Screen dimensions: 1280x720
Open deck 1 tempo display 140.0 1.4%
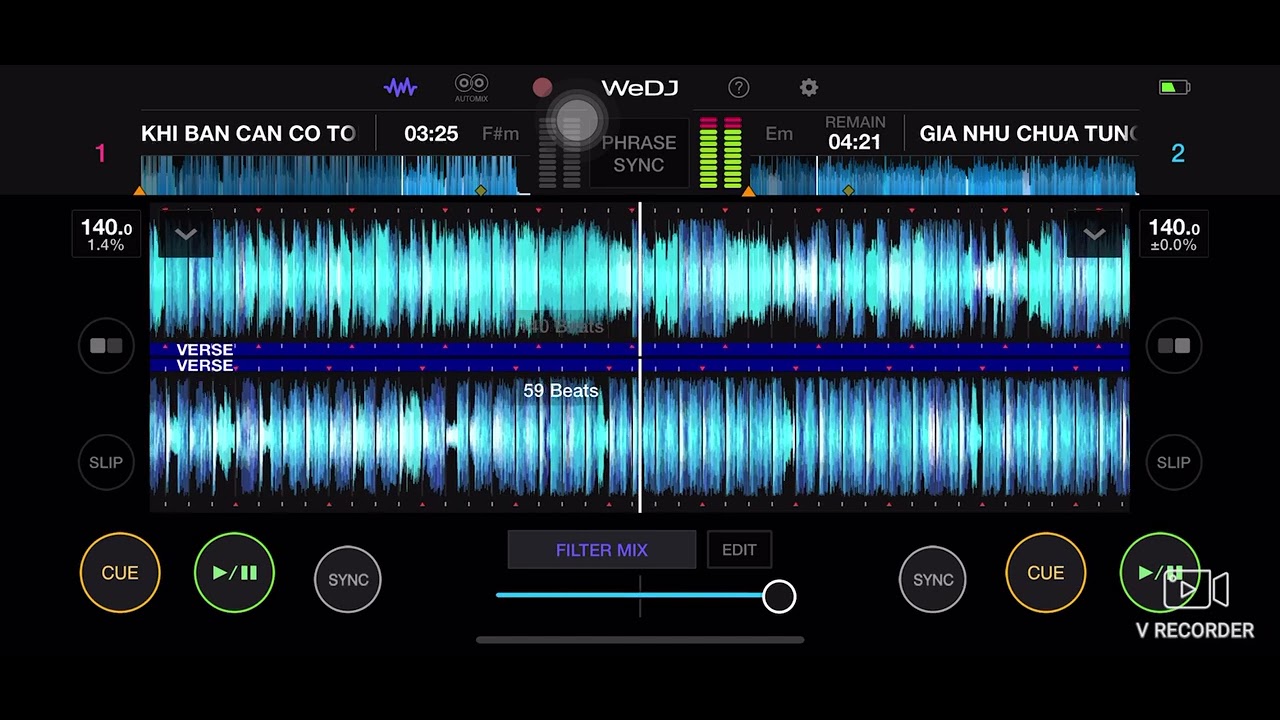pyautogui.click(x=106, y=234)
